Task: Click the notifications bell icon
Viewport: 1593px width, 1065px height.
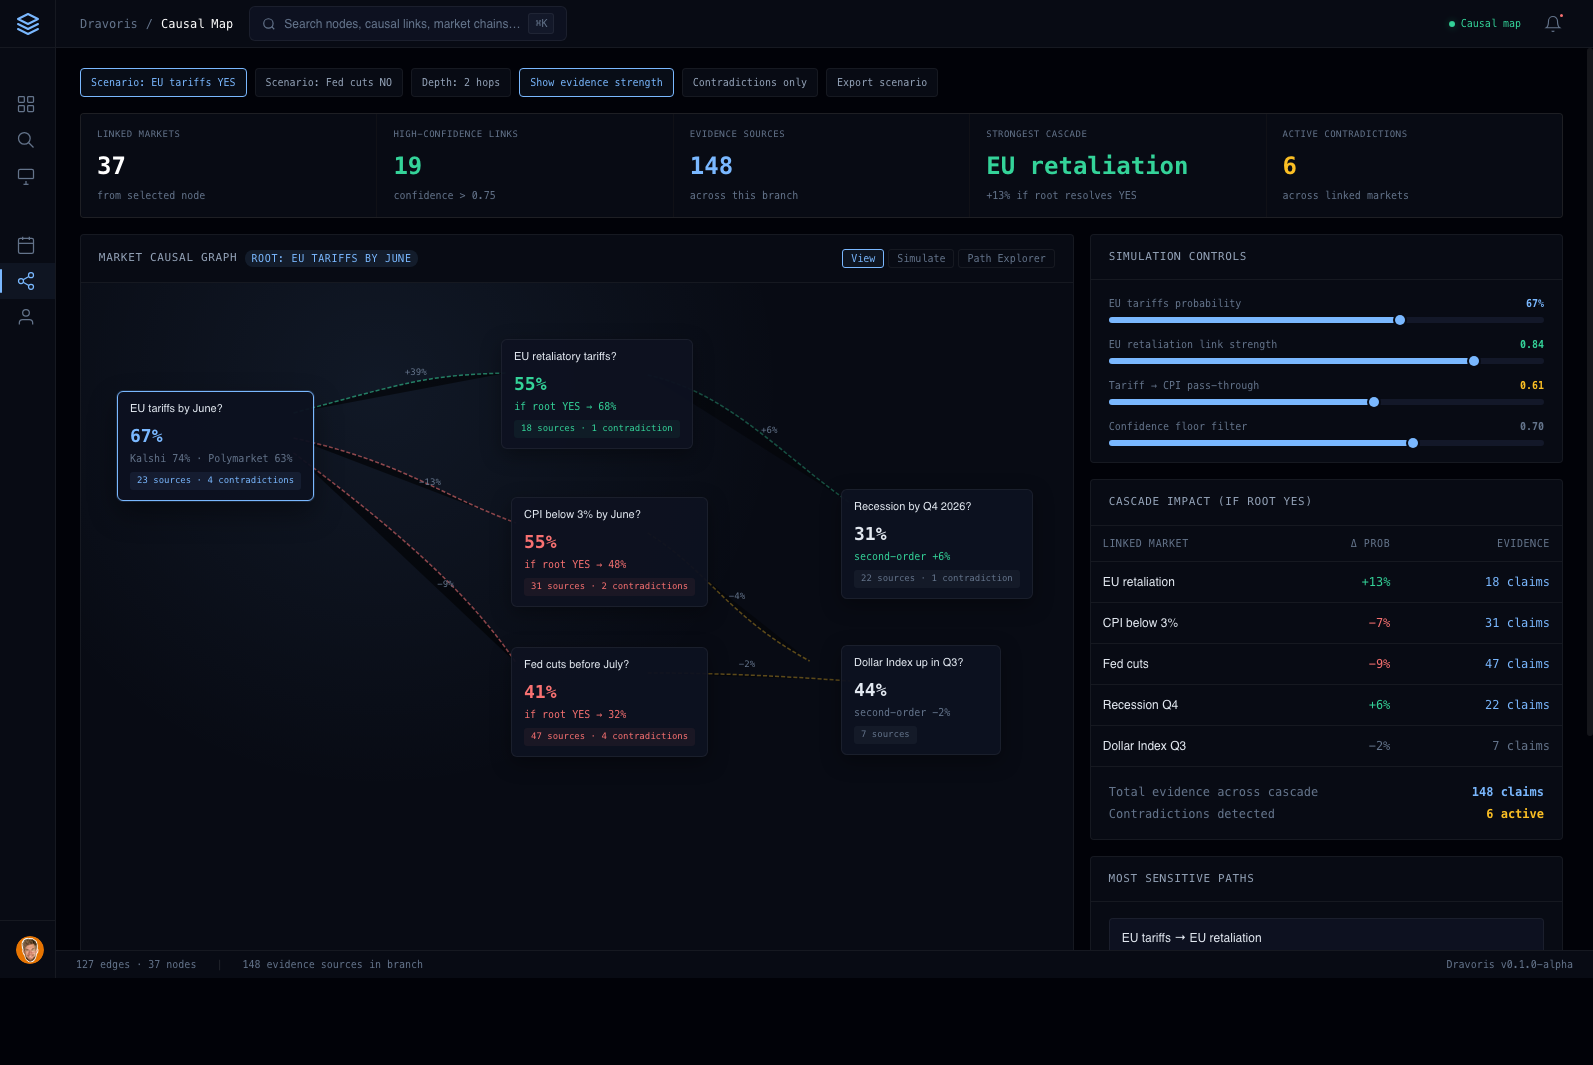Action: point(1552,24)
